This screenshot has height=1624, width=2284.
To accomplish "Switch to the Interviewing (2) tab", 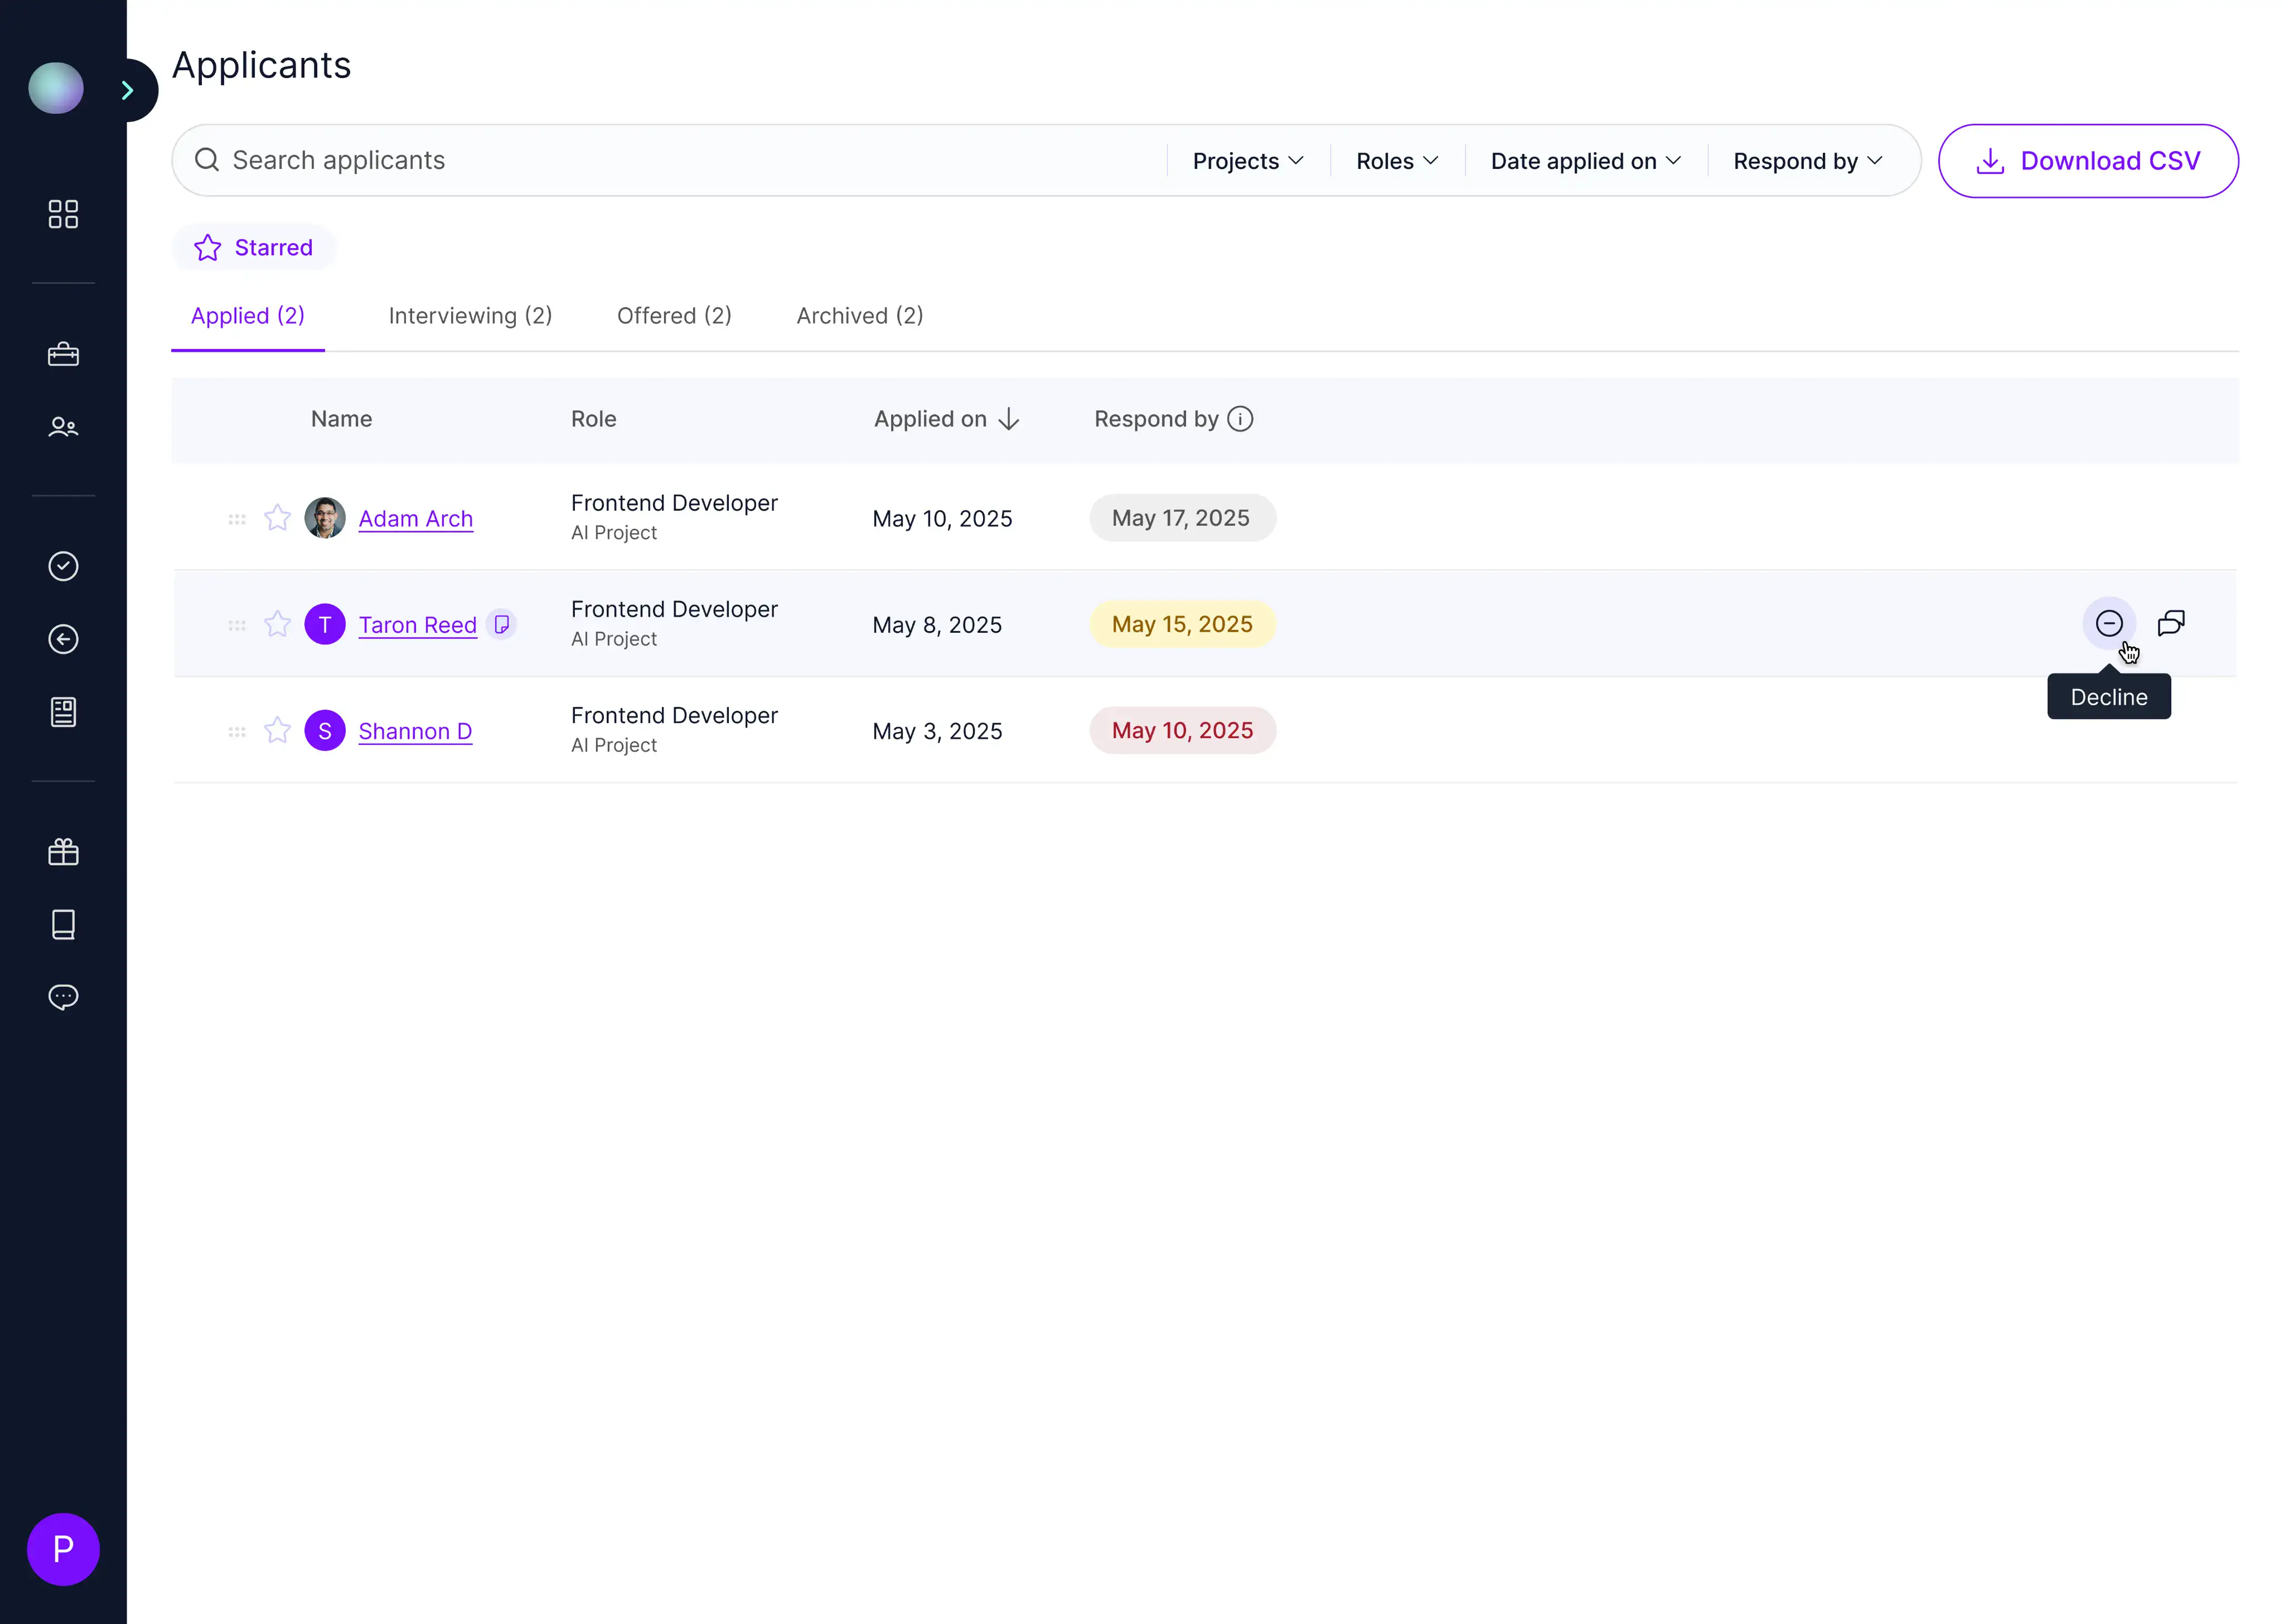I will (470, 316).
